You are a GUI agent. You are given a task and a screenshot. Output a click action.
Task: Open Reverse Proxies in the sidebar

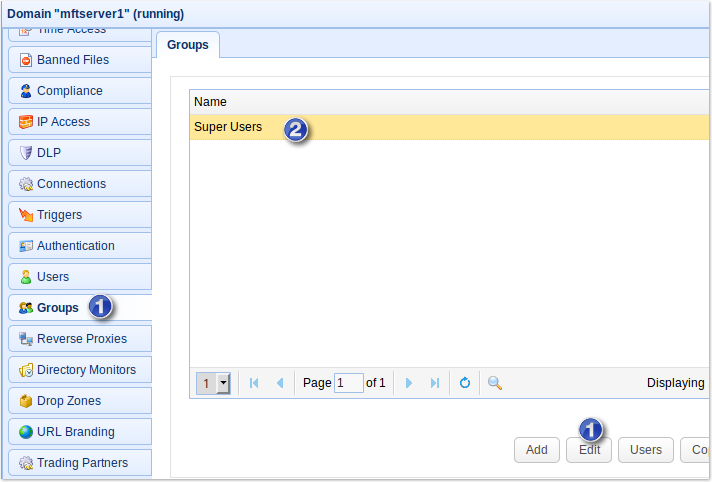coord(79,339)
